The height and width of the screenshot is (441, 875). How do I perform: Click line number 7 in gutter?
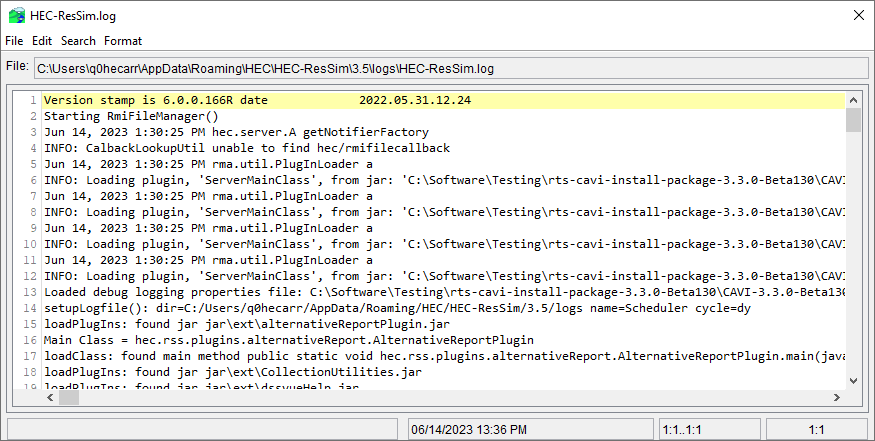click(x=33, y=196)
